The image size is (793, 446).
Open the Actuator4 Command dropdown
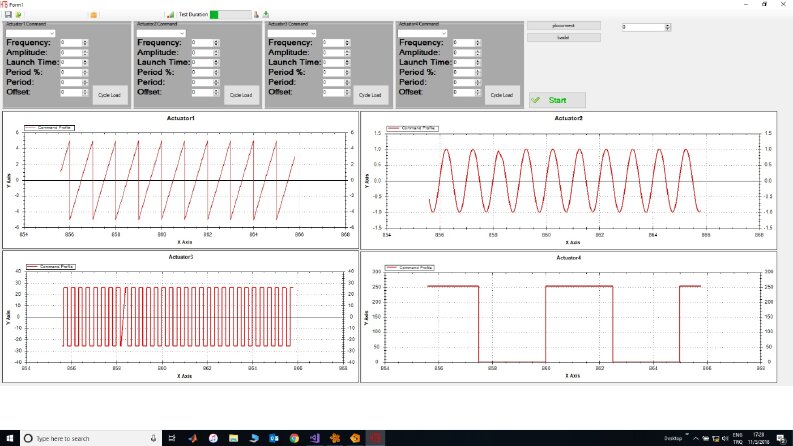422,33
